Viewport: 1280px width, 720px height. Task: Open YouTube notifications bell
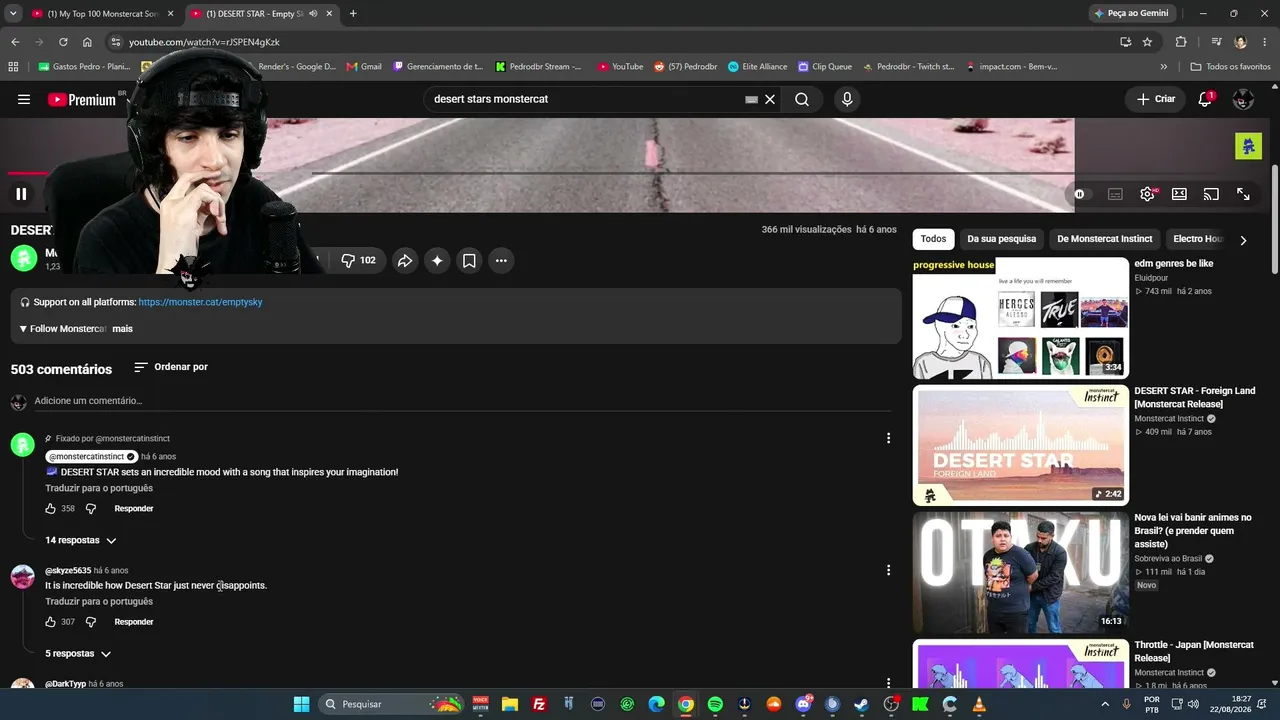[x=1205, y=99]
